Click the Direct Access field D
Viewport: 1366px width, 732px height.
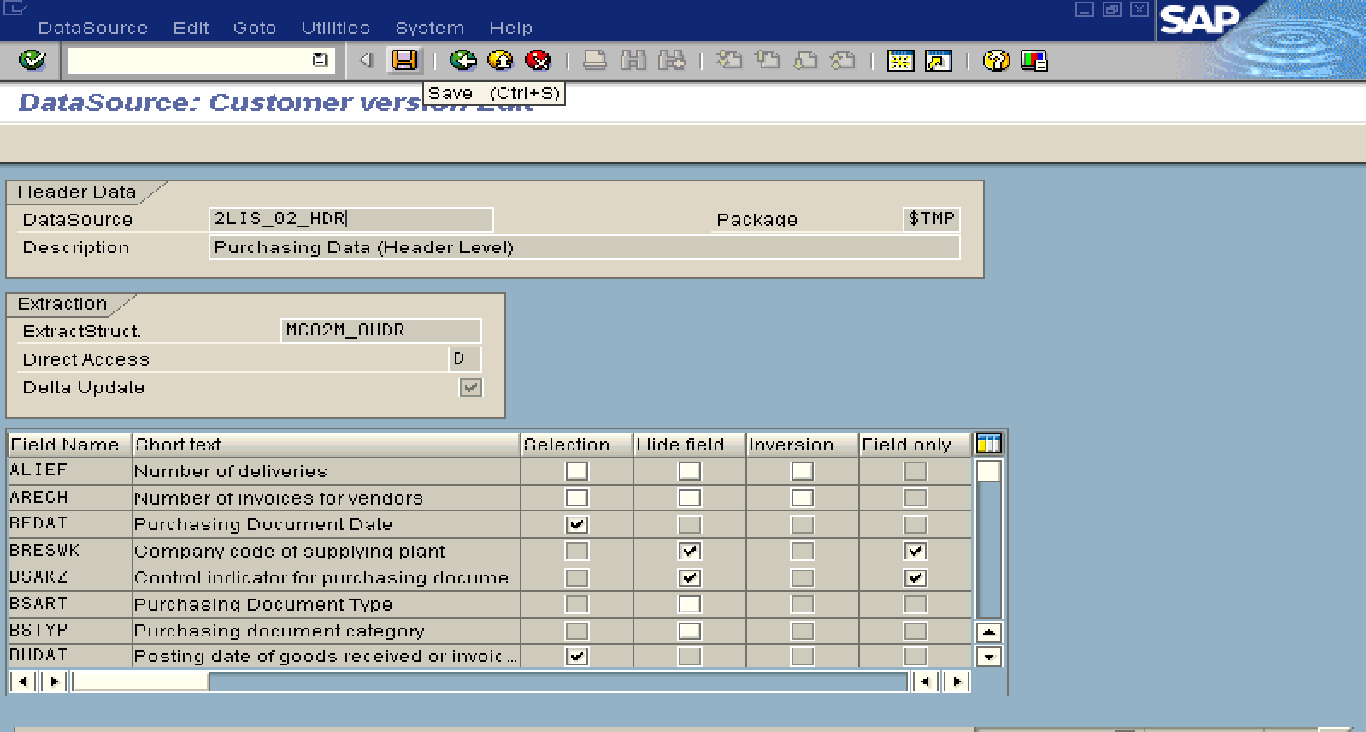pyautogui.click(x=465, y=359)
